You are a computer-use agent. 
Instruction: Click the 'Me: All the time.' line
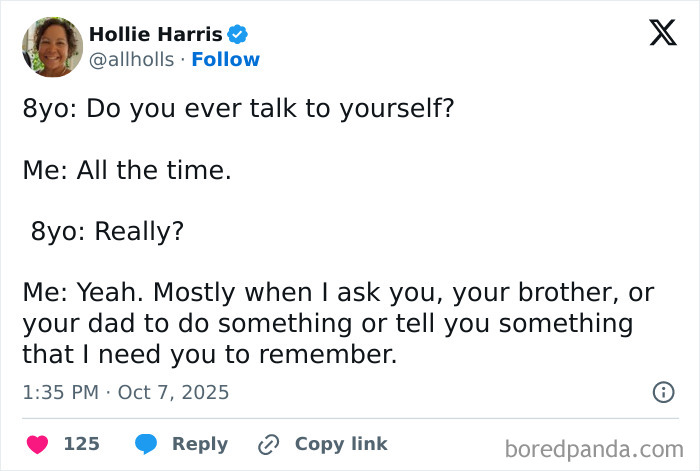127,170
